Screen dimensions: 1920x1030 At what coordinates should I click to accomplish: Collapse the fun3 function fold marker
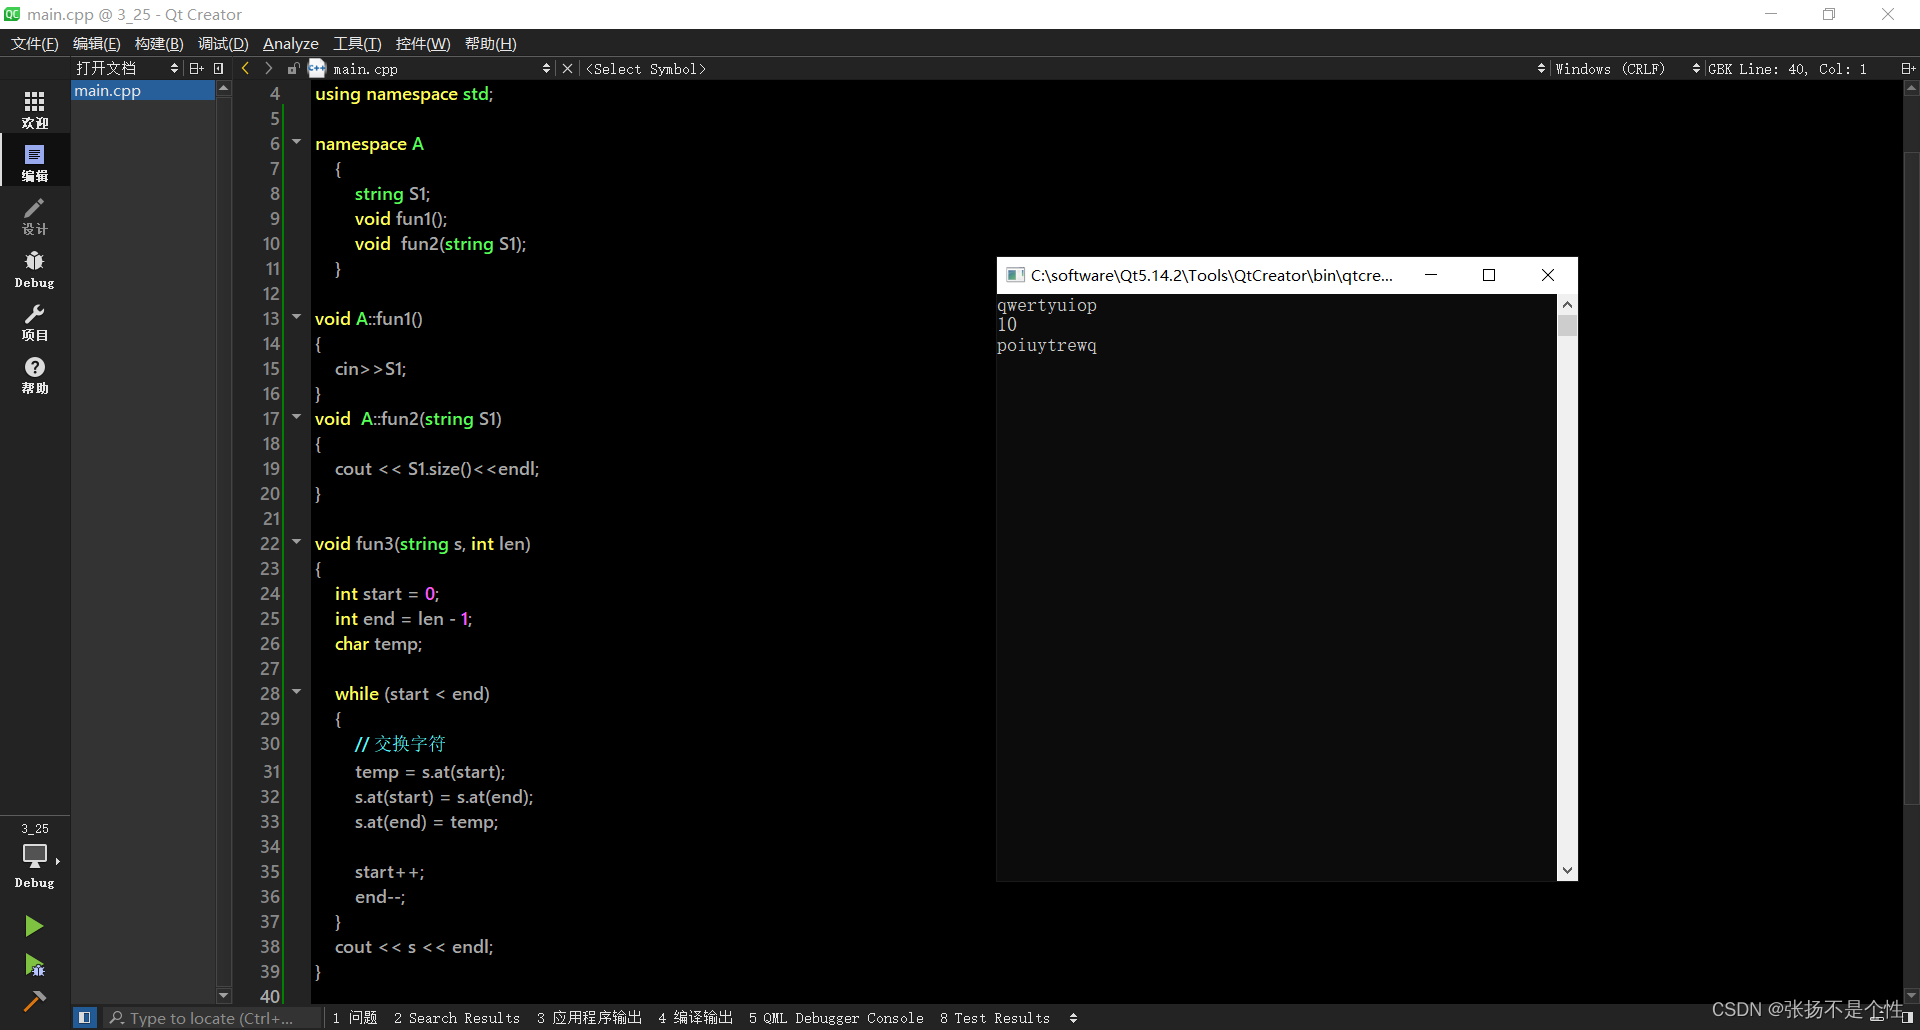296,541
